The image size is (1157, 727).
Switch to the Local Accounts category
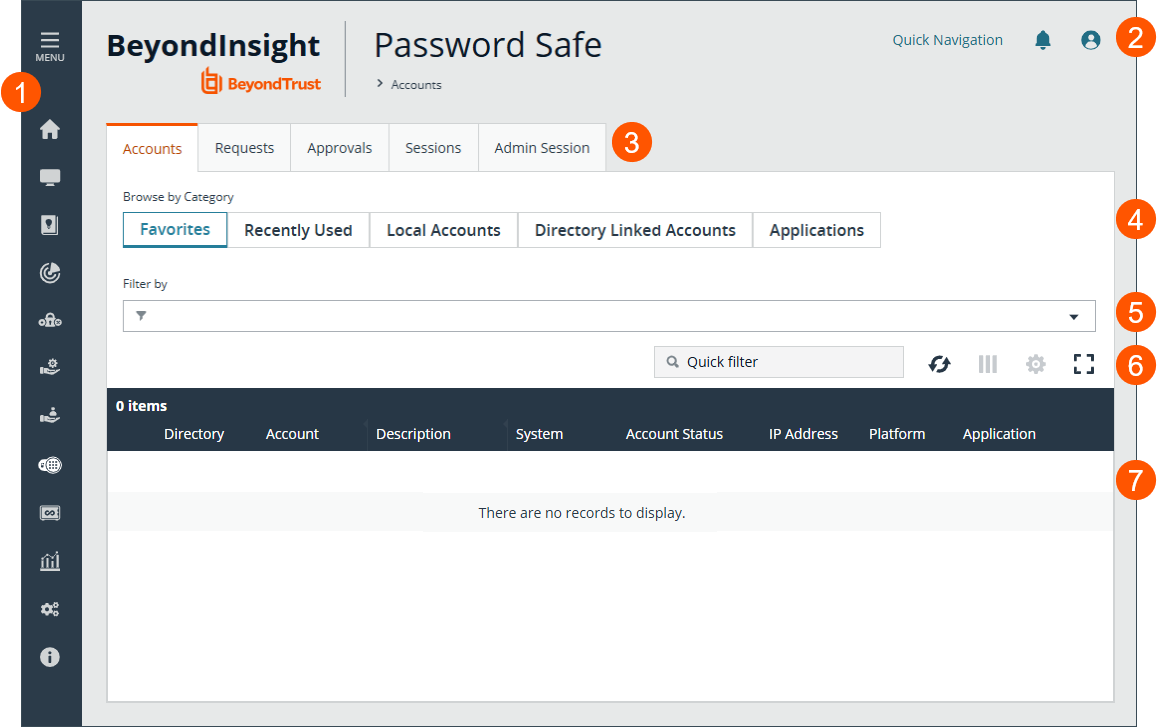[x=443, y=230]
